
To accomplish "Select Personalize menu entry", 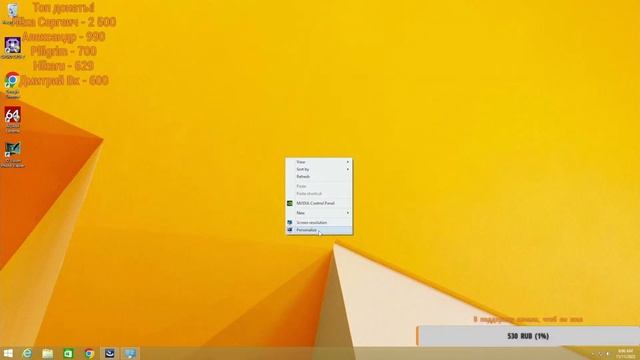I will pos(319,230).
